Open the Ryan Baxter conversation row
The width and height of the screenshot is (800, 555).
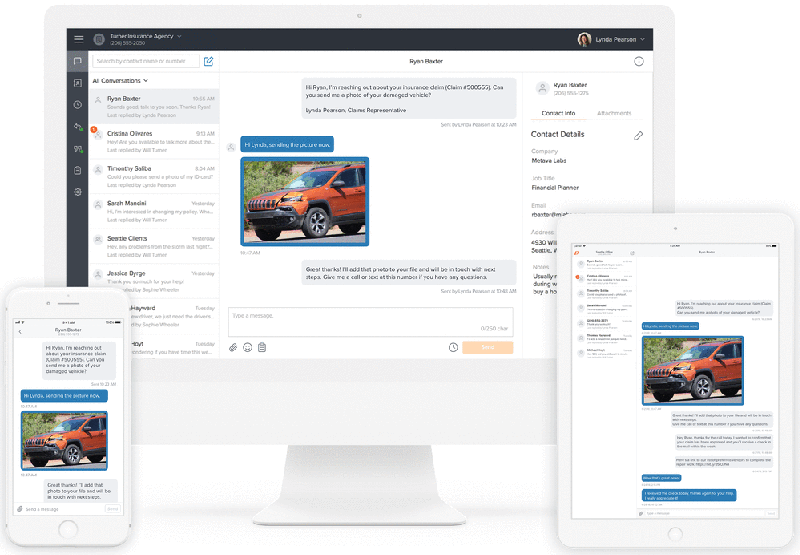pos(154,106)
